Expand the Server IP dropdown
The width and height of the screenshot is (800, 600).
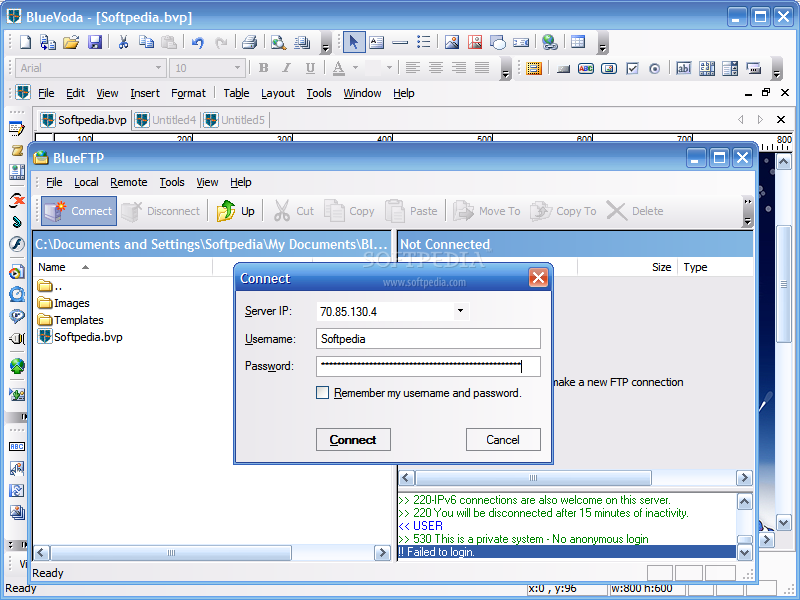[460, 311]
